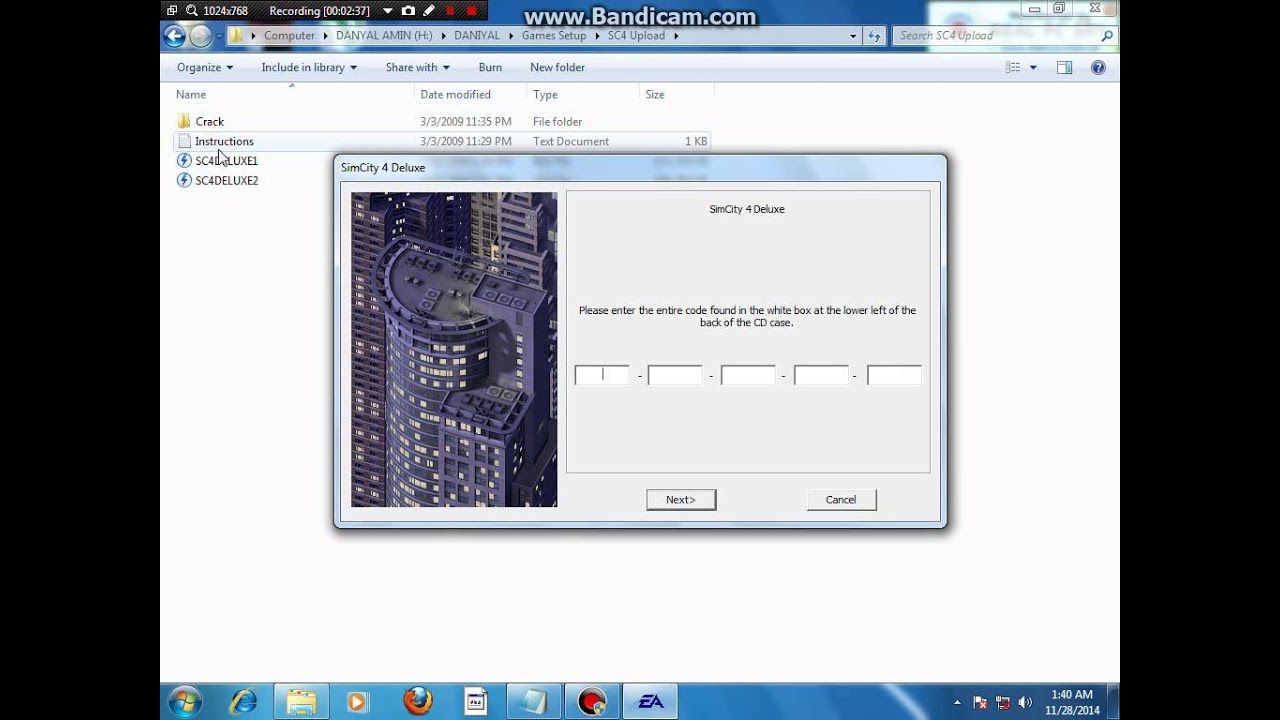
Task: Click DANYAL AMIN (H:) breadcrumb
Action: tap(384, 35)
